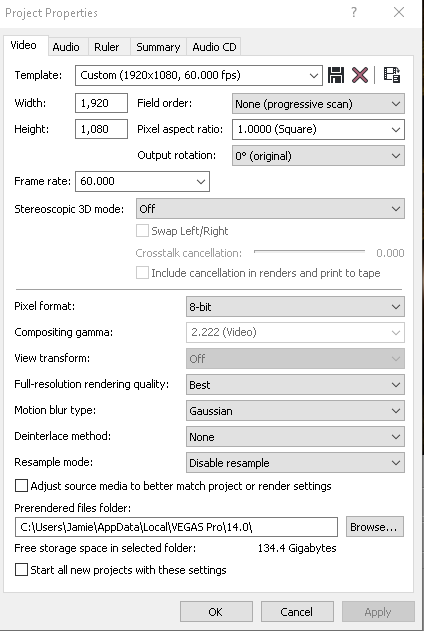Screen dimensions: 424x631
Task: Check Start all new projects with these settings
Action: coord(21,570)
